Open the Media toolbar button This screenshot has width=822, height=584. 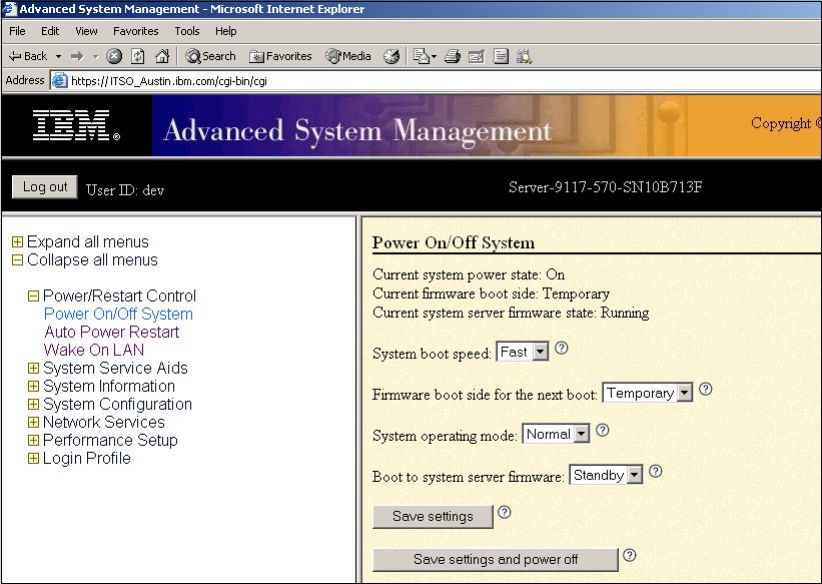click(348, 56)
